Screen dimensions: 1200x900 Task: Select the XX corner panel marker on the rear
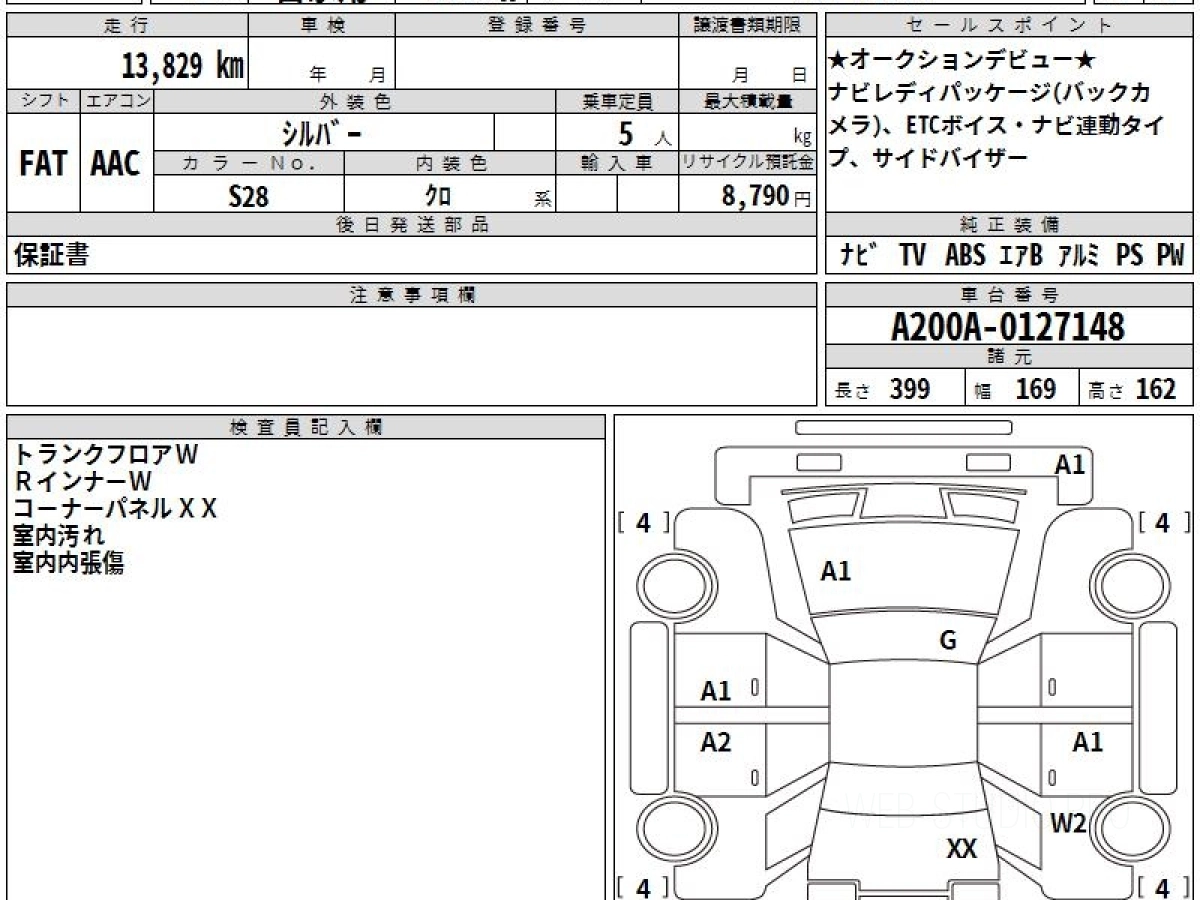pos(962,849)
